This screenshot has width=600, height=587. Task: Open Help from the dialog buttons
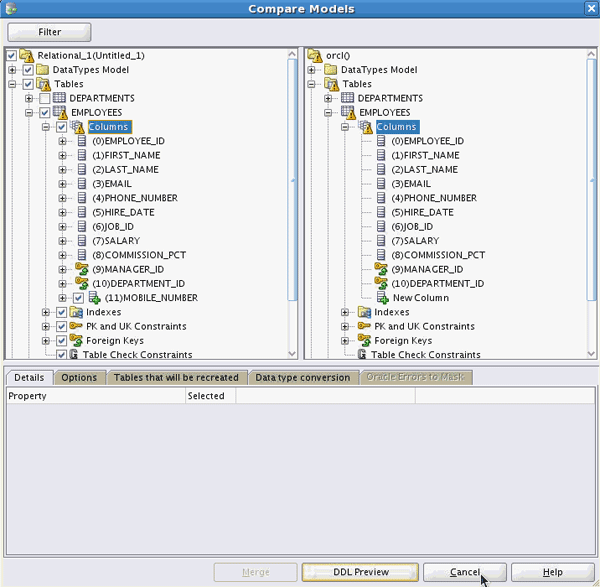point(553,572)
